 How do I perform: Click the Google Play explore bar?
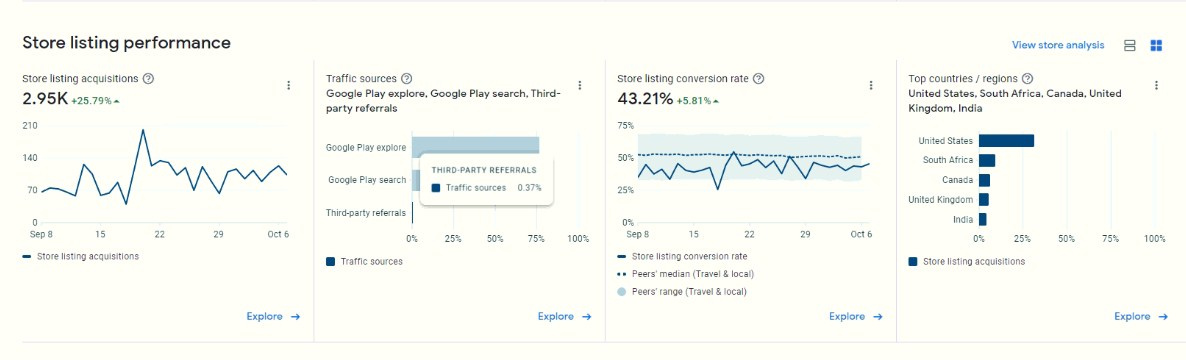[476, 146]
